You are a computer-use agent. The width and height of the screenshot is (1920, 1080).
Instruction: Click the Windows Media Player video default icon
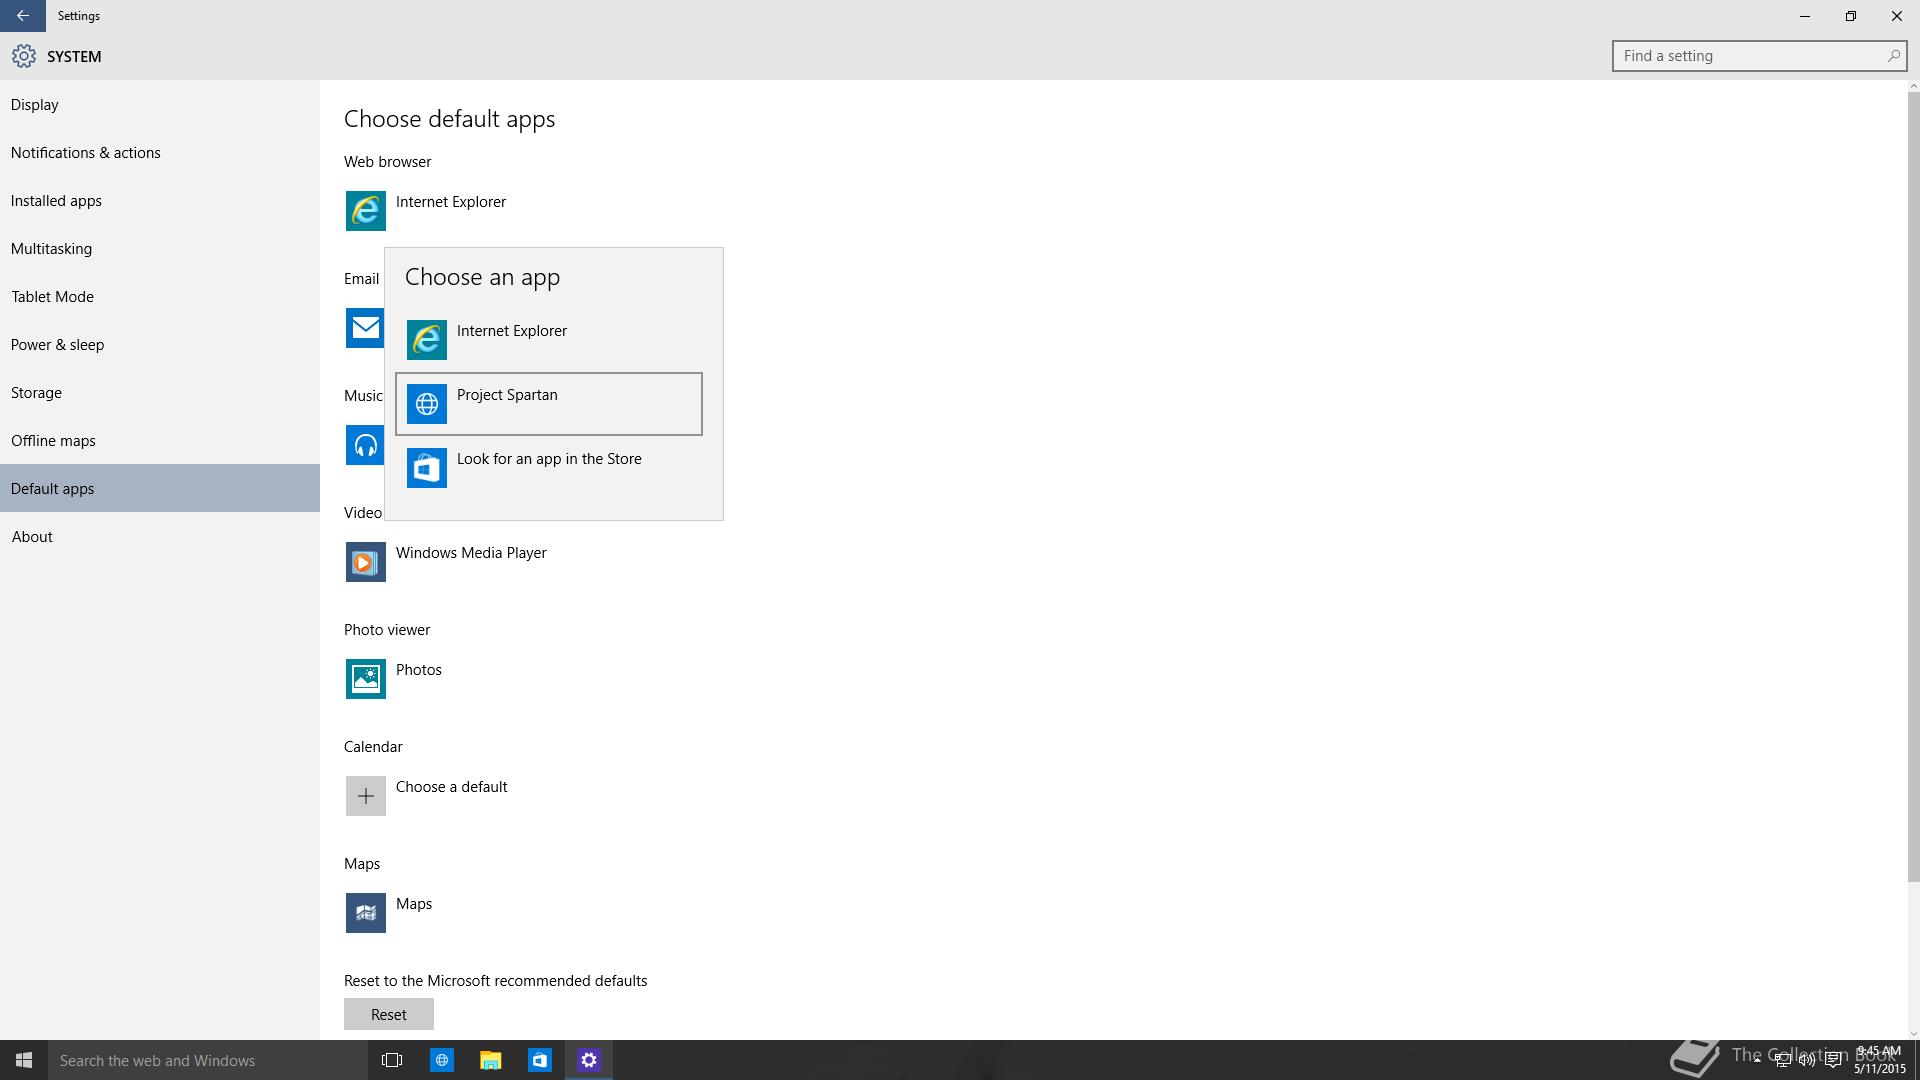pyautogui.click(x=366, y=562)
